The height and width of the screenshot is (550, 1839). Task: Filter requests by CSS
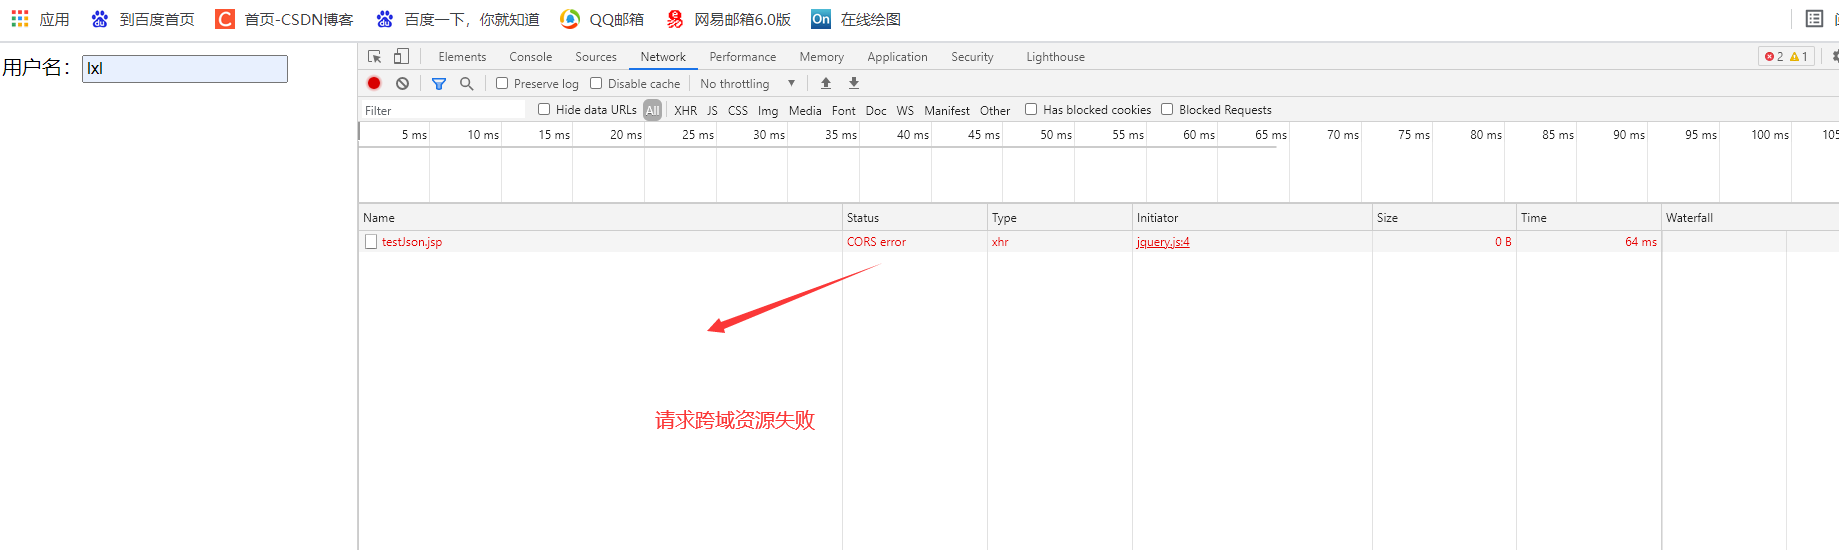click(x=738, y=111)
